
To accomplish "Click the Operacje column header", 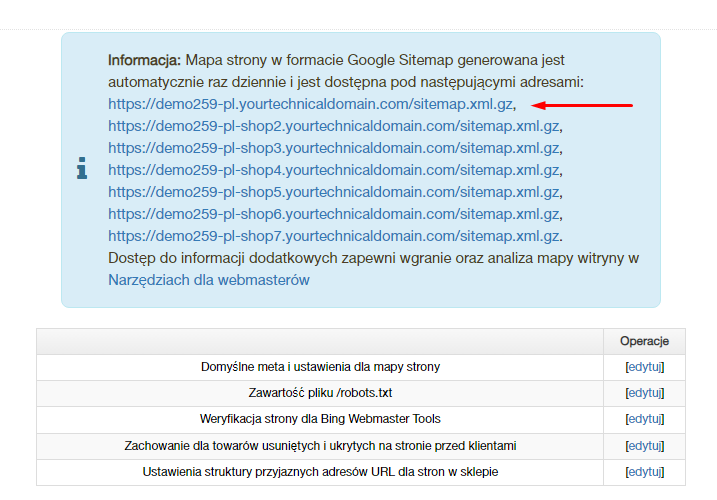I will coord(644,341).
